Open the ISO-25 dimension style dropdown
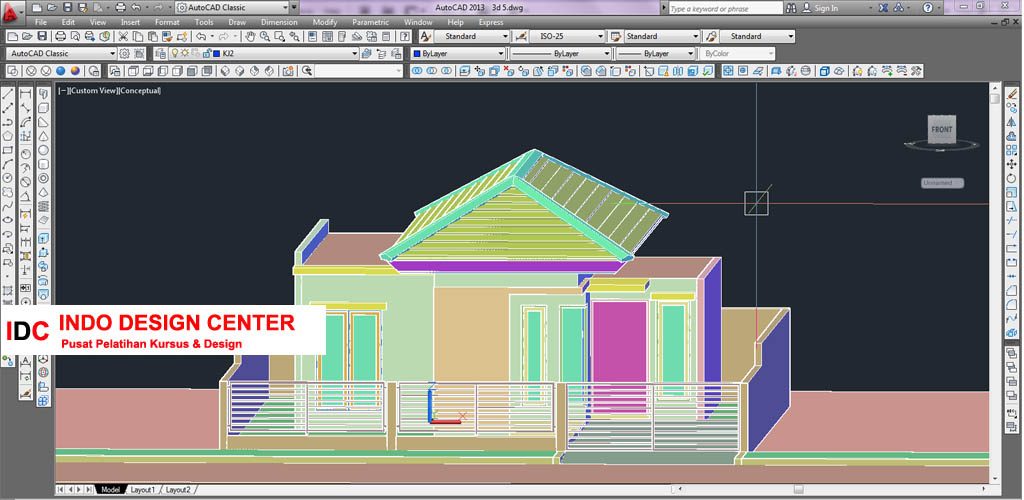The image size is (1024, 500). coord(568,37)
